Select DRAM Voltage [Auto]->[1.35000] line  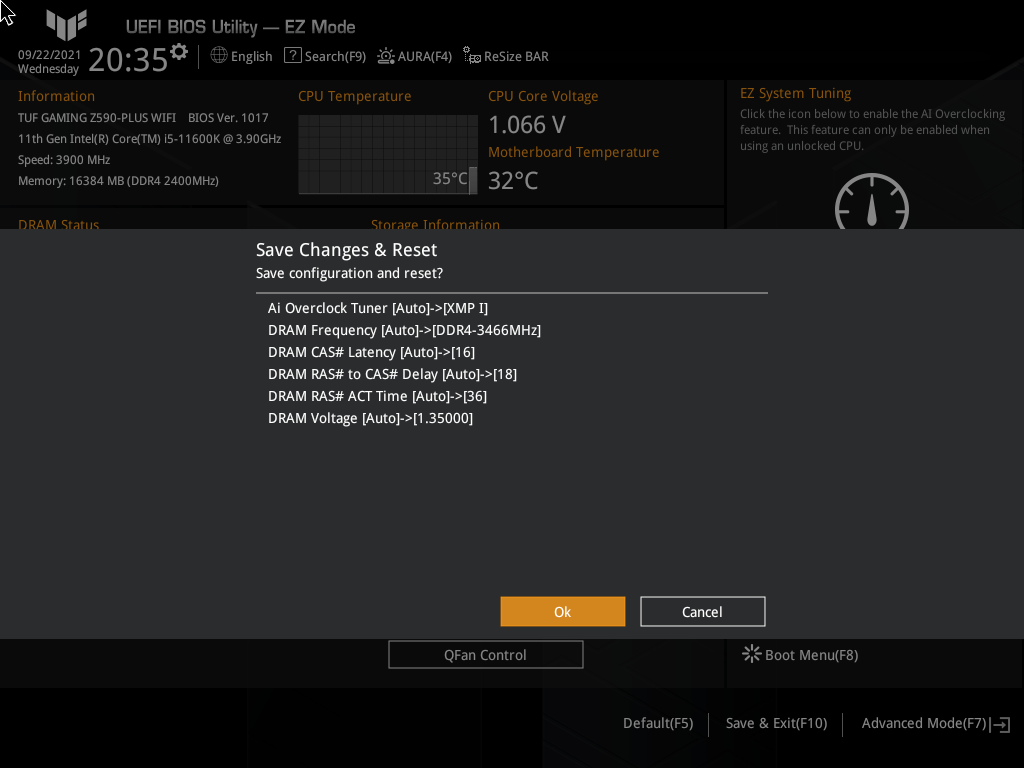point(370,419)
